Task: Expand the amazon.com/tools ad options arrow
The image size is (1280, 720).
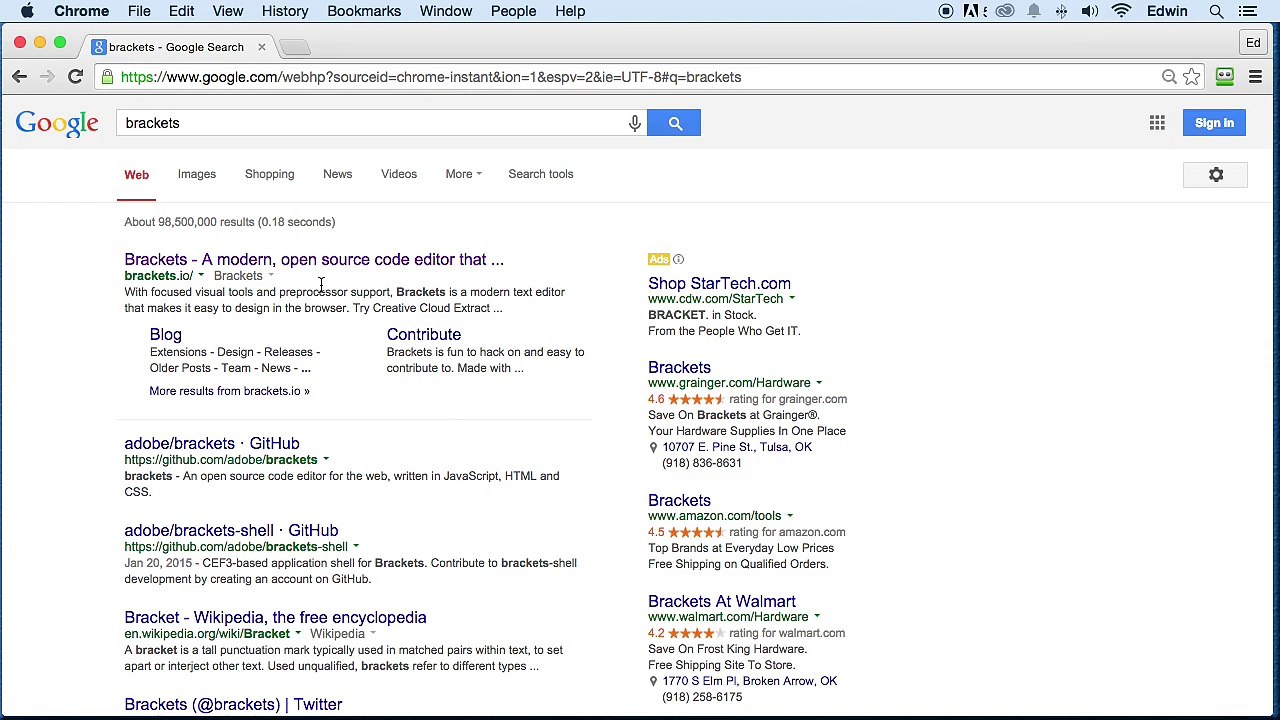Action: 790,516
